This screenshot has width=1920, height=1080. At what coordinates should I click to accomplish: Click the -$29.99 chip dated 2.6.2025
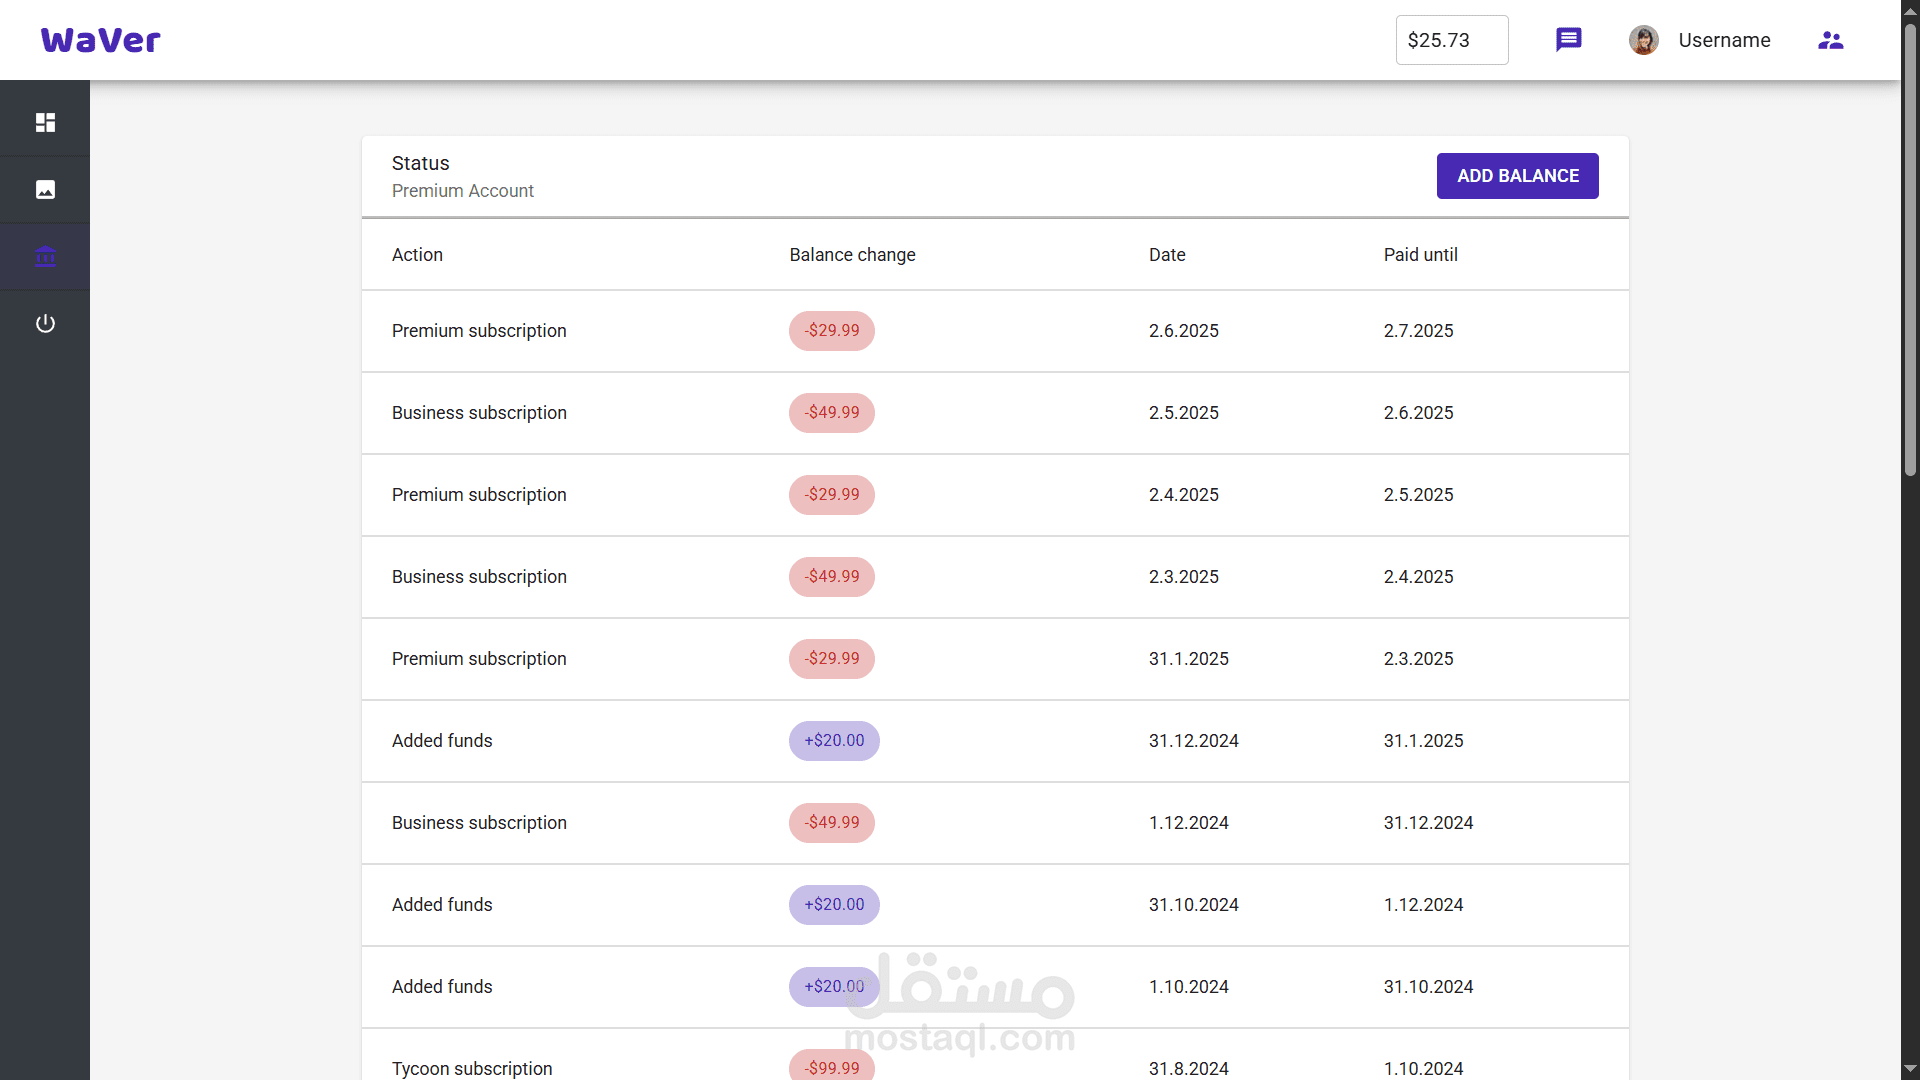831,331
